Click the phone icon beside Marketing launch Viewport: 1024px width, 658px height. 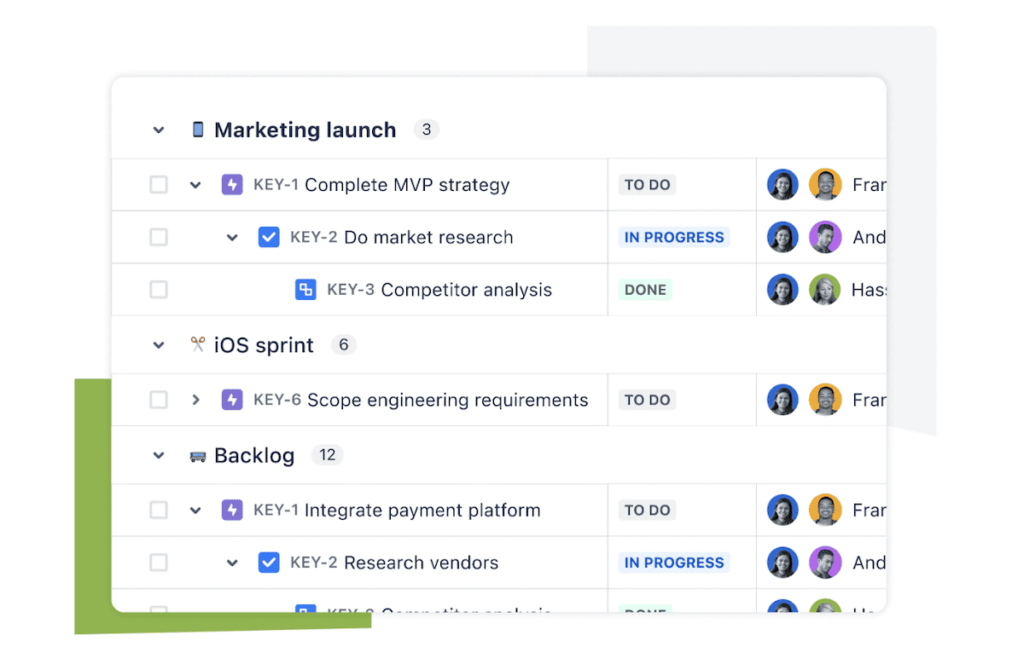click(198, 130)
